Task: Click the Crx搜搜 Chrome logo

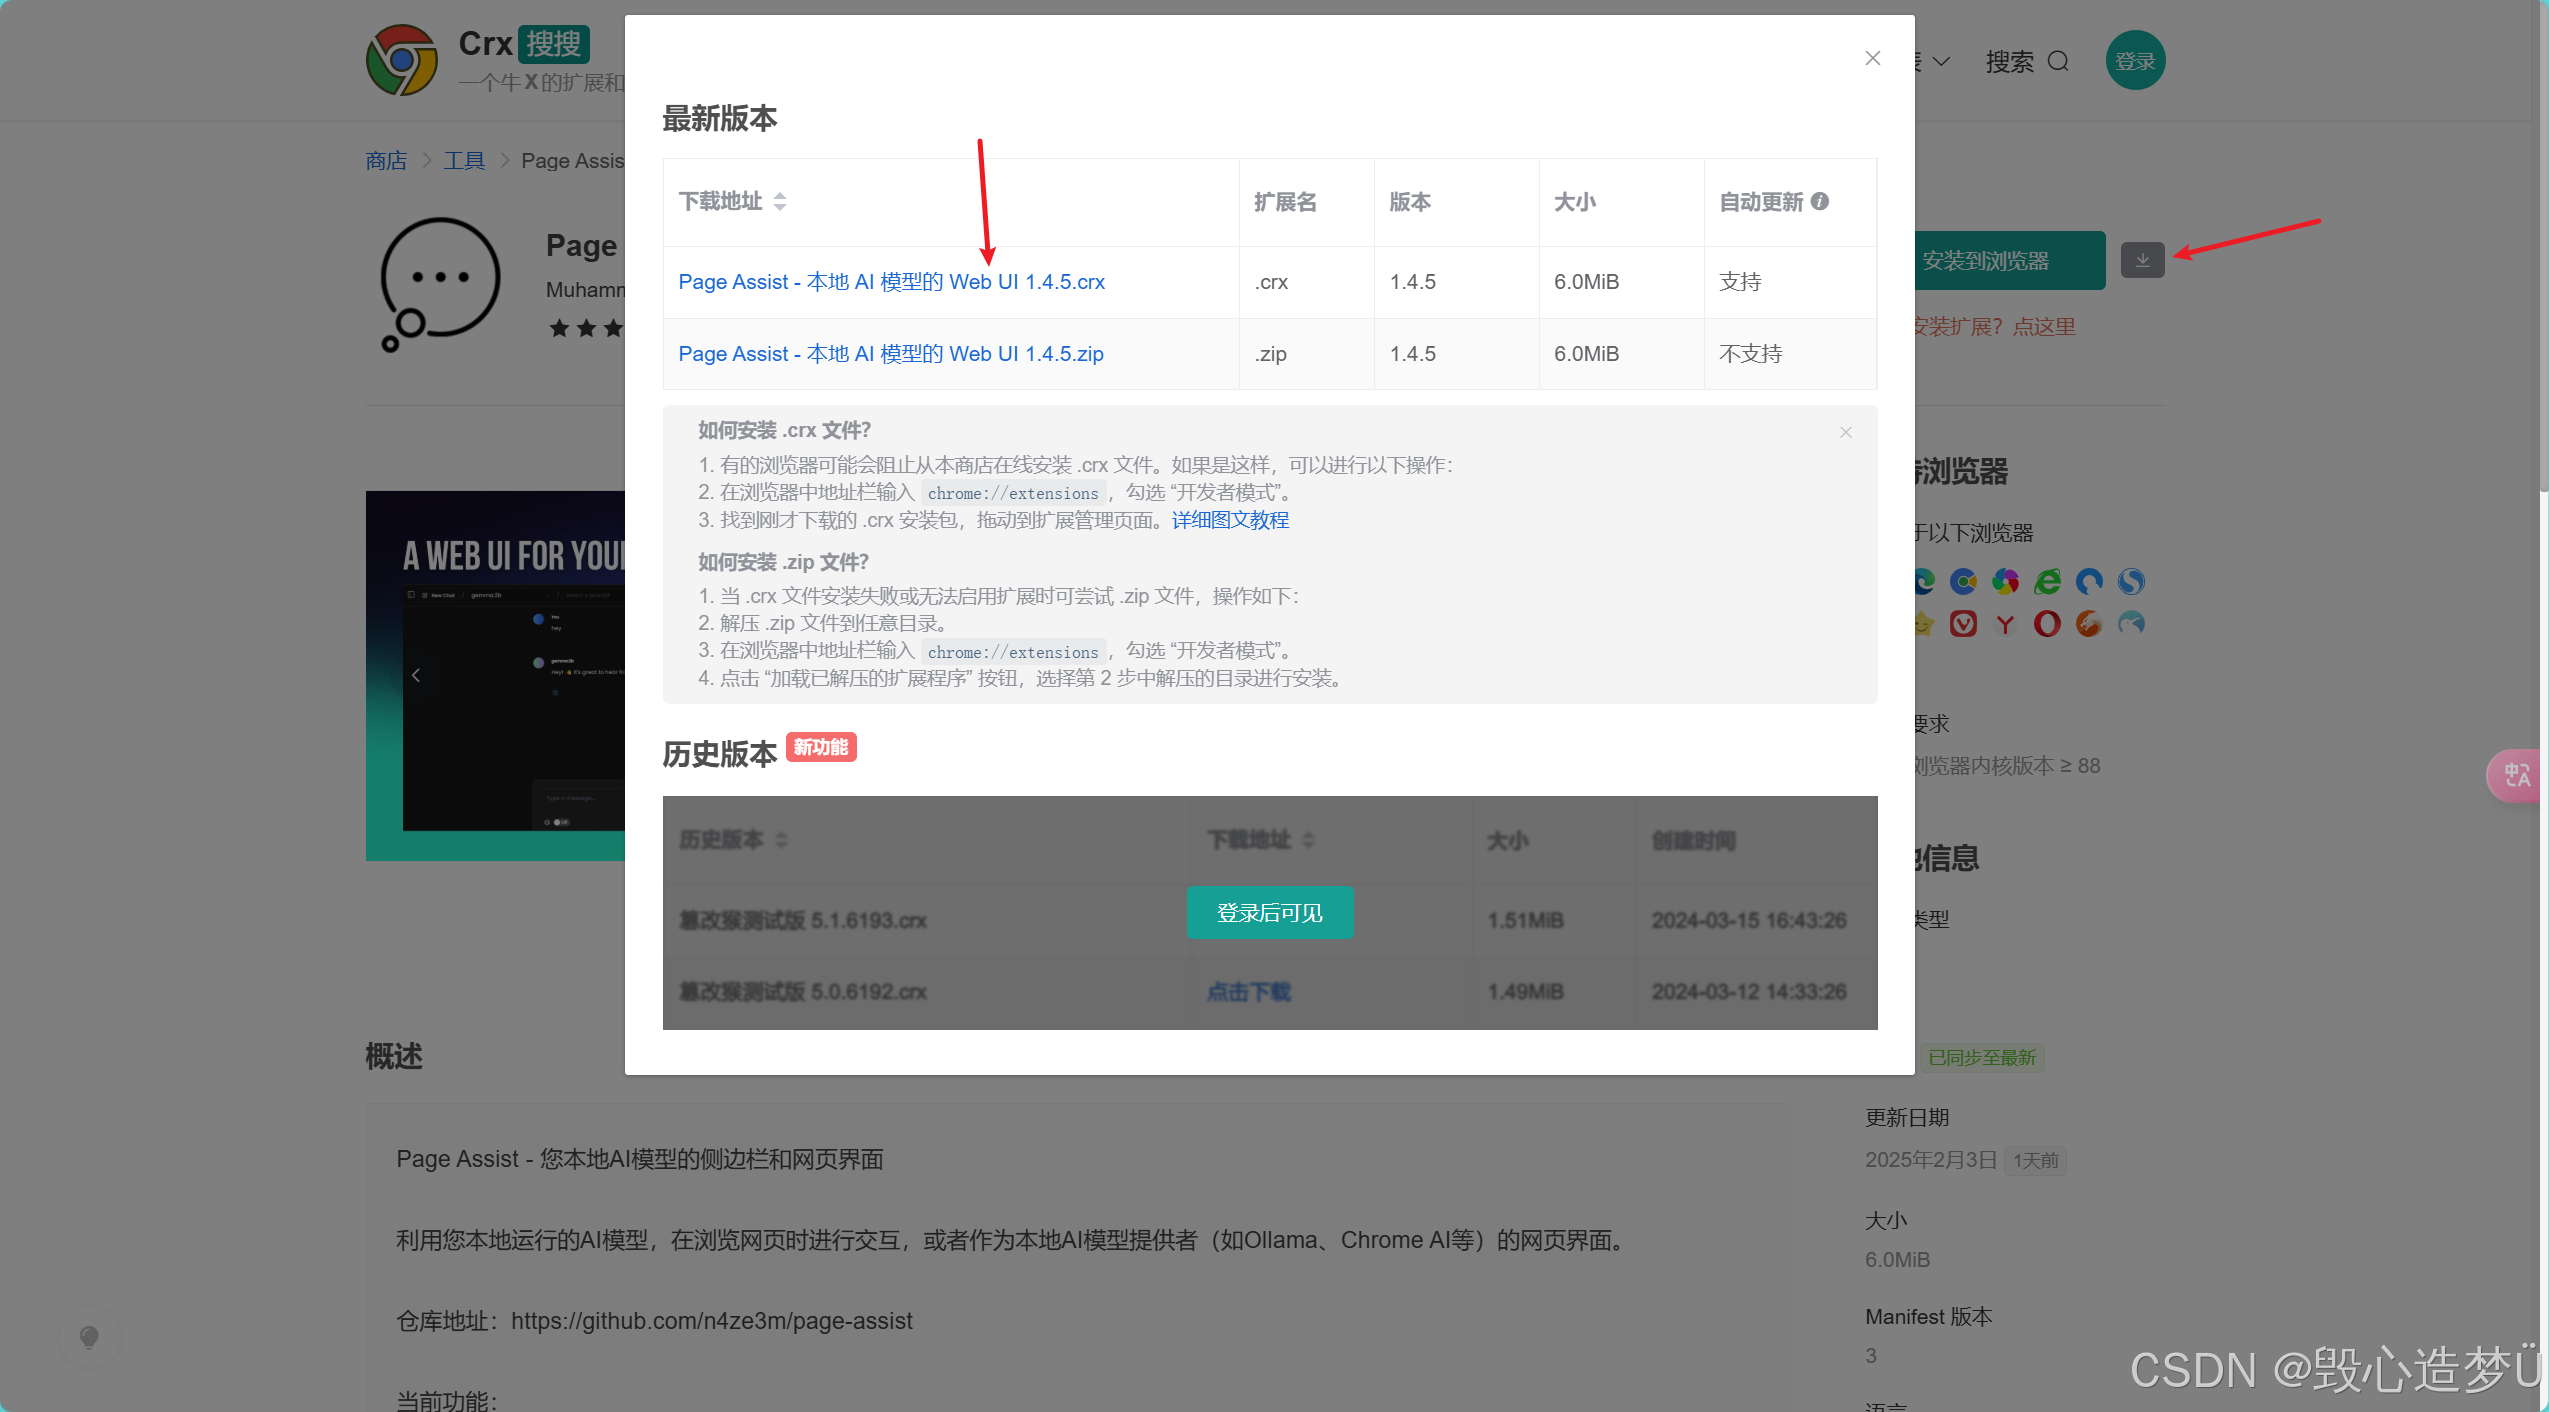Action: point(402,61)
